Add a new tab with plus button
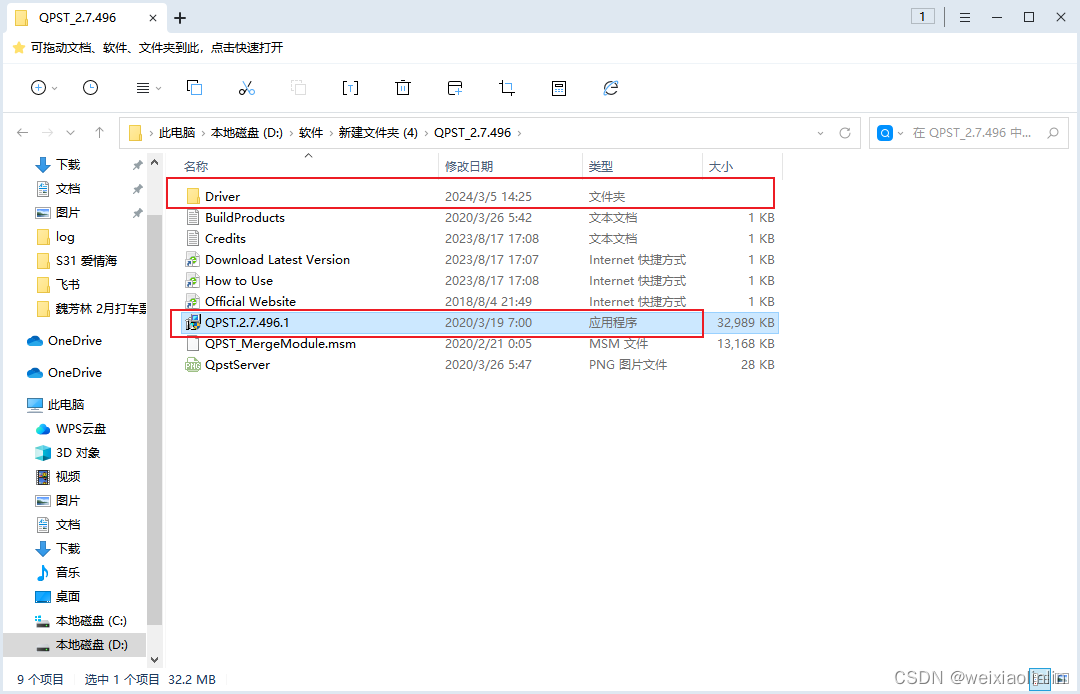This screenshot has width=1080, height=694. [x=180, y=18]
